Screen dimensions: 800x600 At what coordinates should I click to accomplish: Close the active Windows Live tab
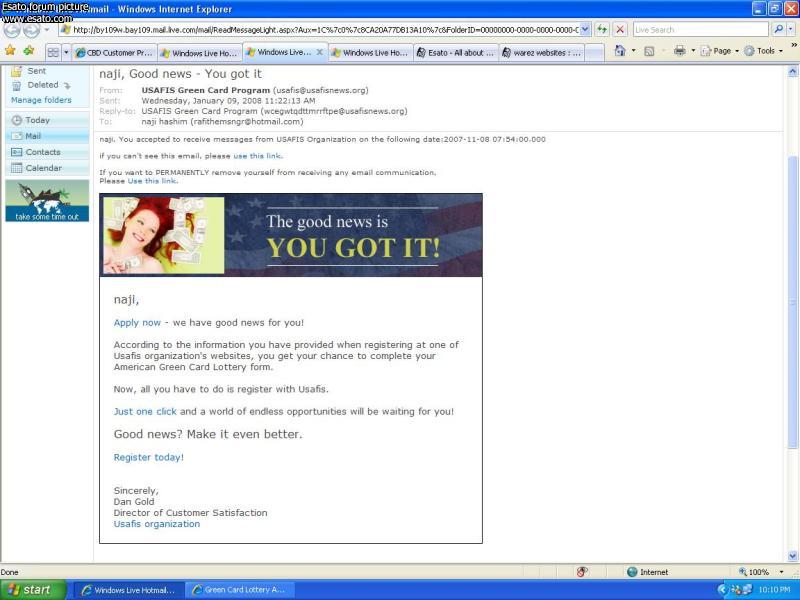tap(320, 52)
